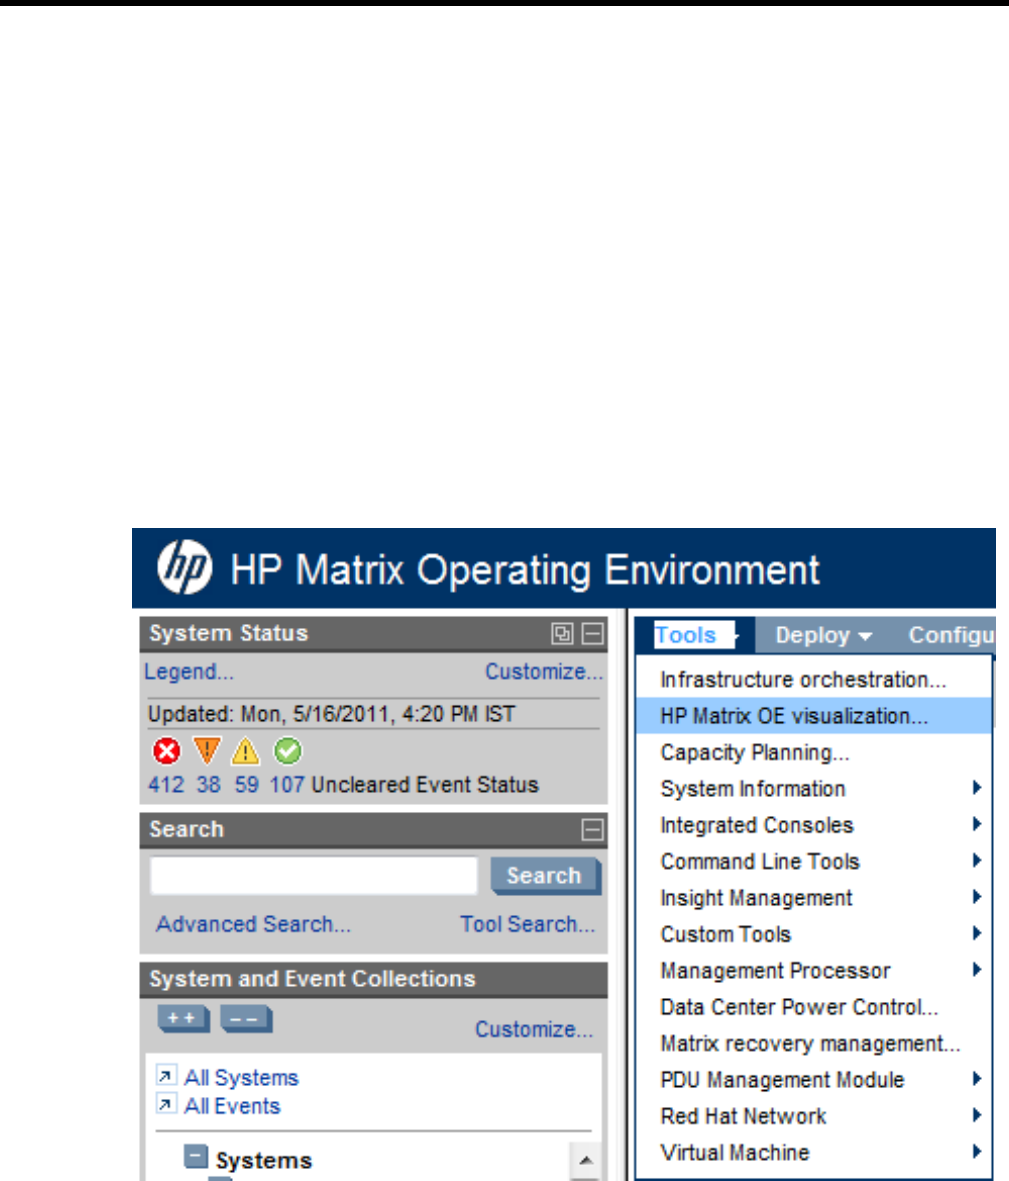
Task: Expand Insight Management submenu
Action: click(x=813, y=898)
